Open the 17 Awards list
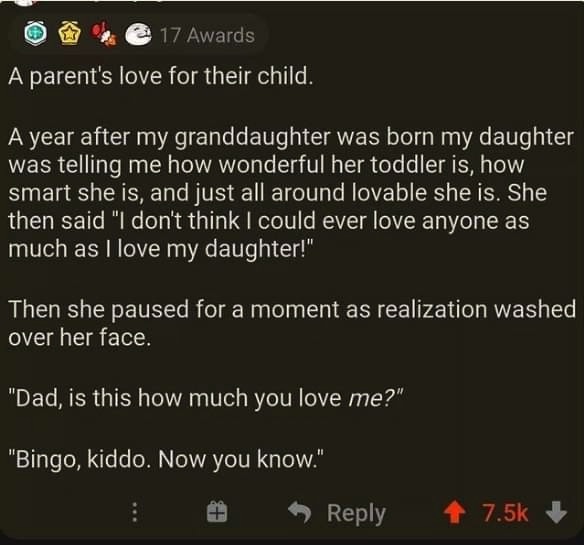The height and width of the screenshot is (545, 584). point(207,35)
